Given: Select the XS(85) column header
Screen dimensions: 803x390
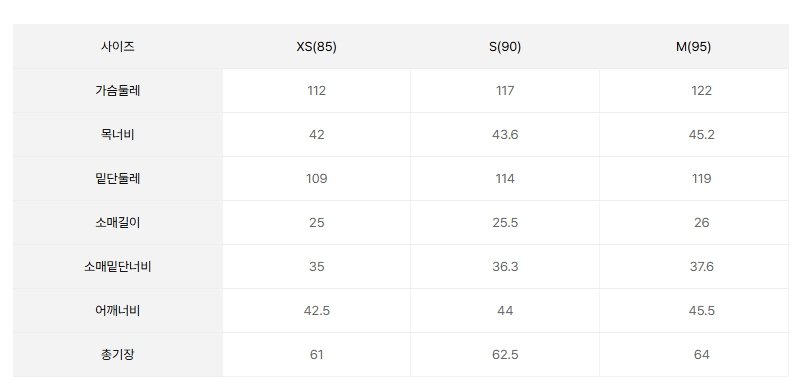Looking at the screenshot, I should (316, 47).
